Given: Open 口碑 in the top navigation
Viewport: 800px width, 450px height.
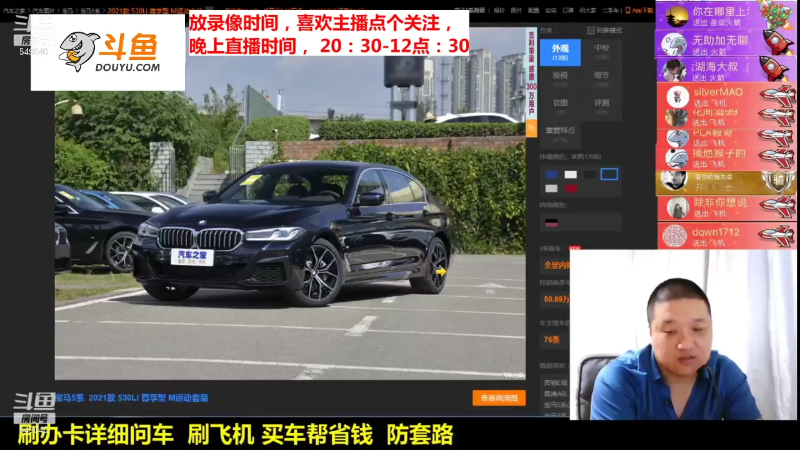Looking at the screenshot, I should (x=568, y=10).
